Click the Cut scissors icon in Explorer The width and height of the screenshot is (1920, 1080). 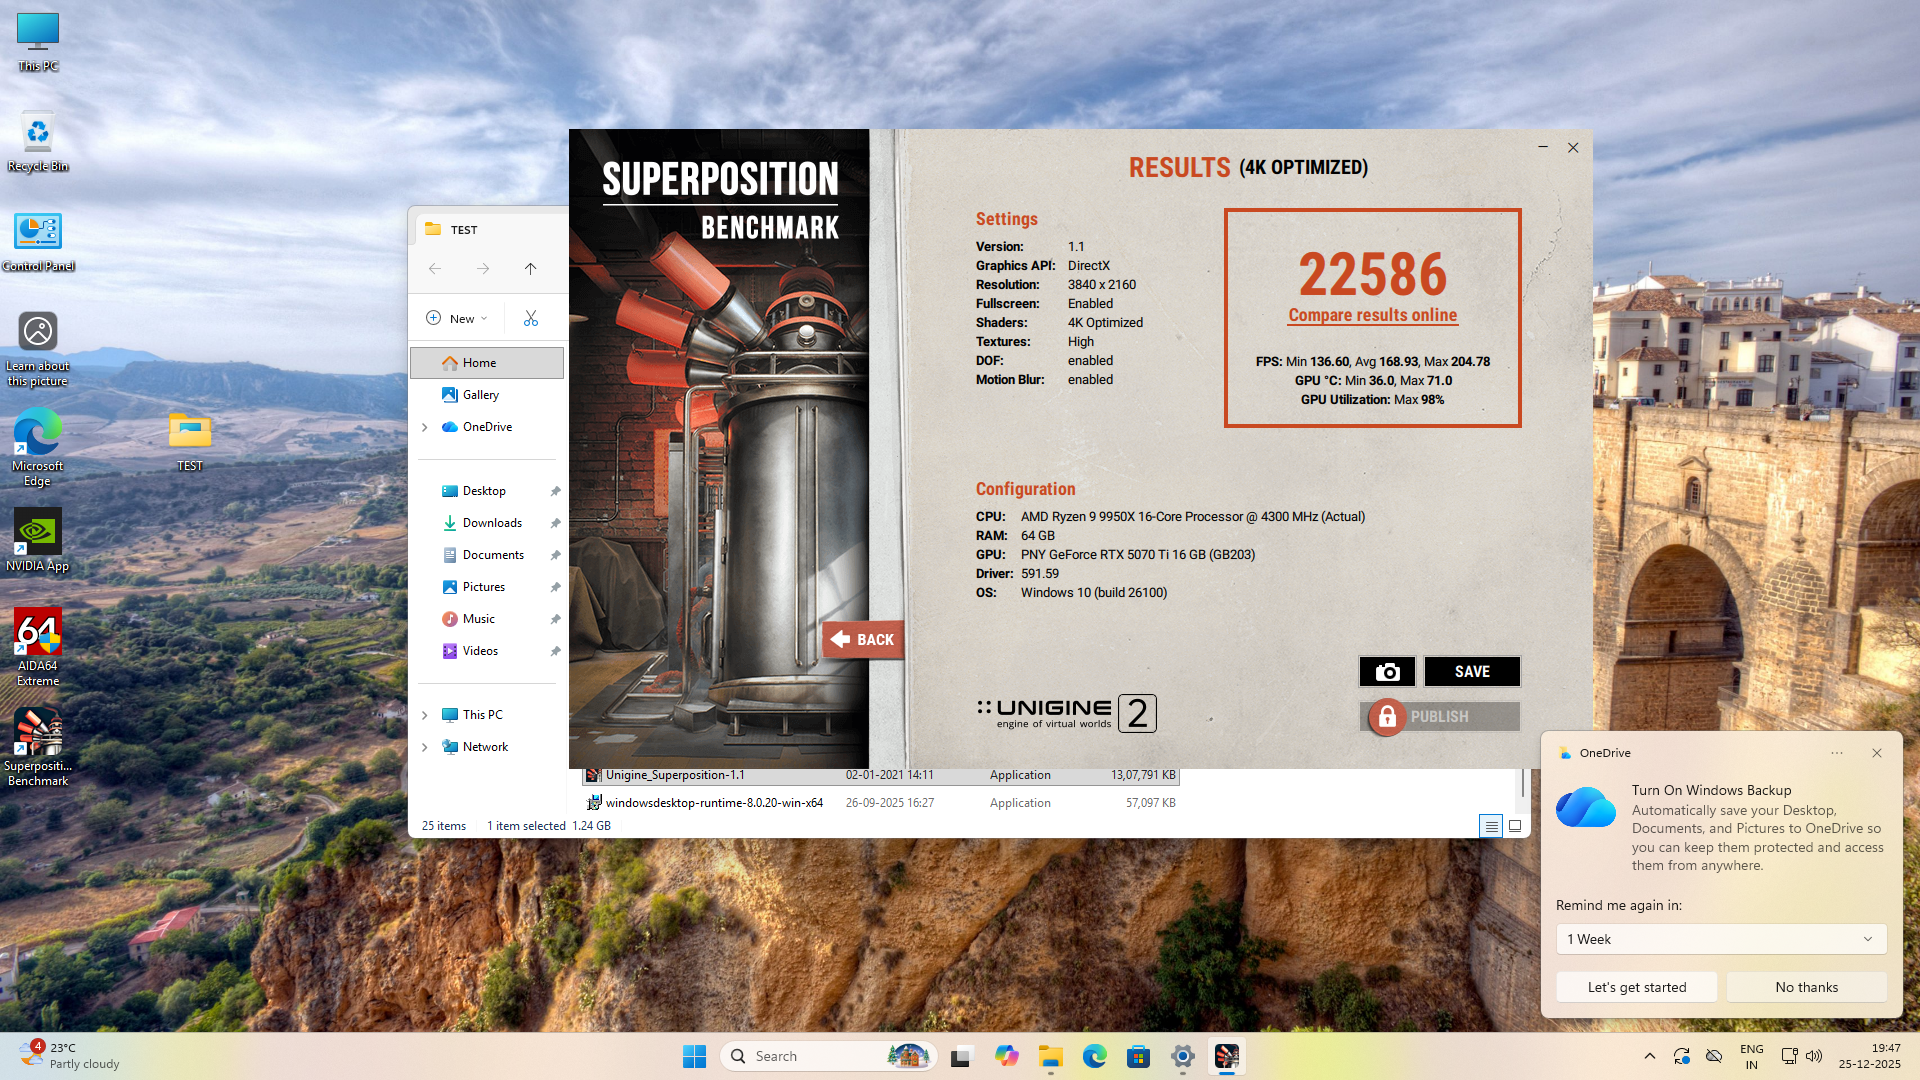coord(531,319)
